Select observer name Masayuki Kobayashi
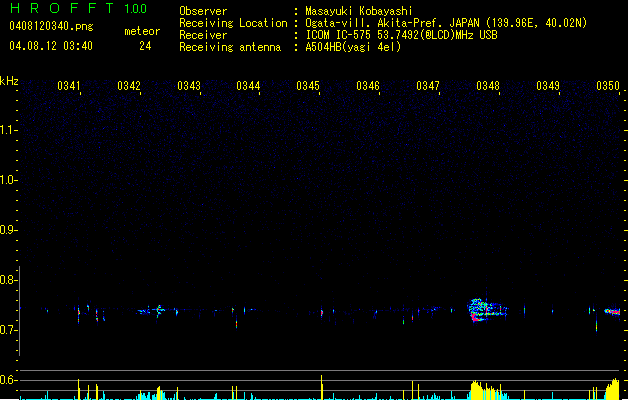This screenshot has height=400, width=629. [x=359, y=11]
